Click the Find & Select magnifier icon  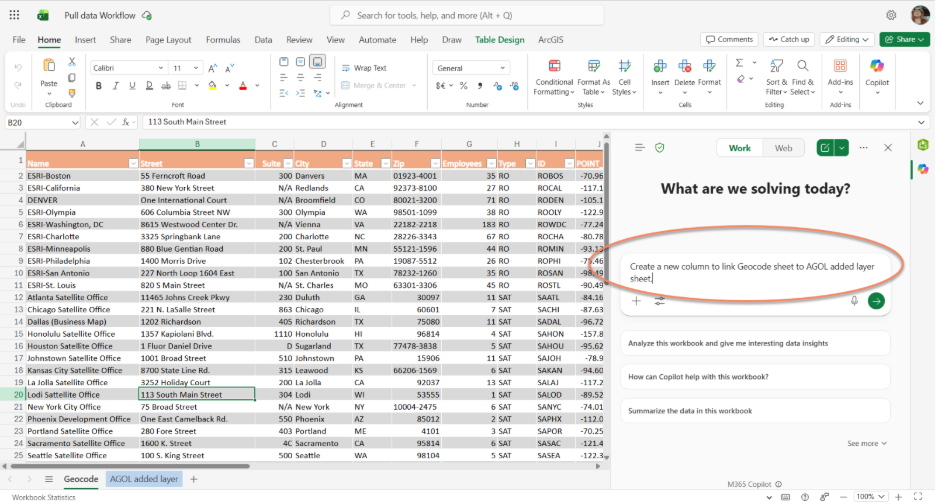[x=802, y=66]
